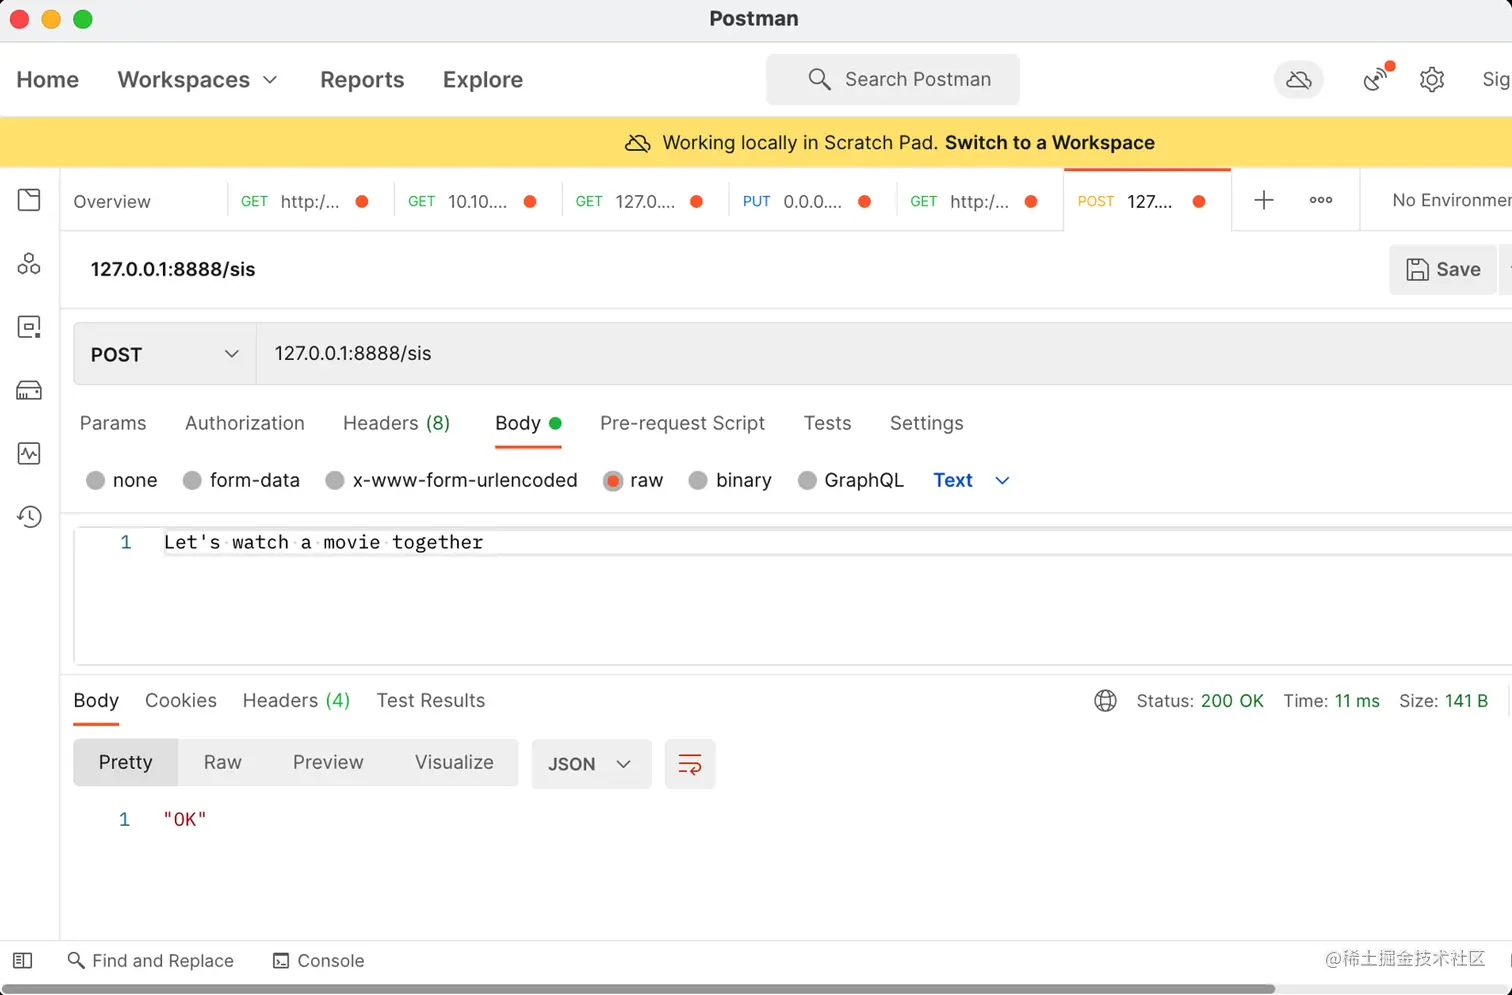The height and width of the screenshot is (995, 1512).
Task: Open Find and Replace
Action: click(150, 961)
